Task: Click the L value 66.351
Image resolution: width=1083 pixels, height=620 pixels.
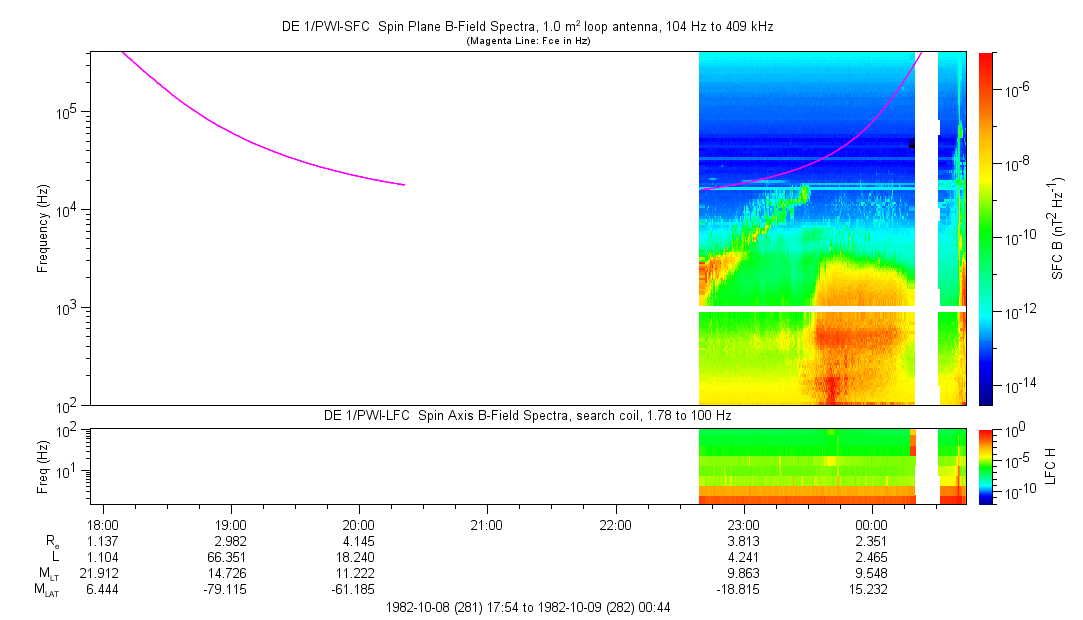Action: [231, 557]
